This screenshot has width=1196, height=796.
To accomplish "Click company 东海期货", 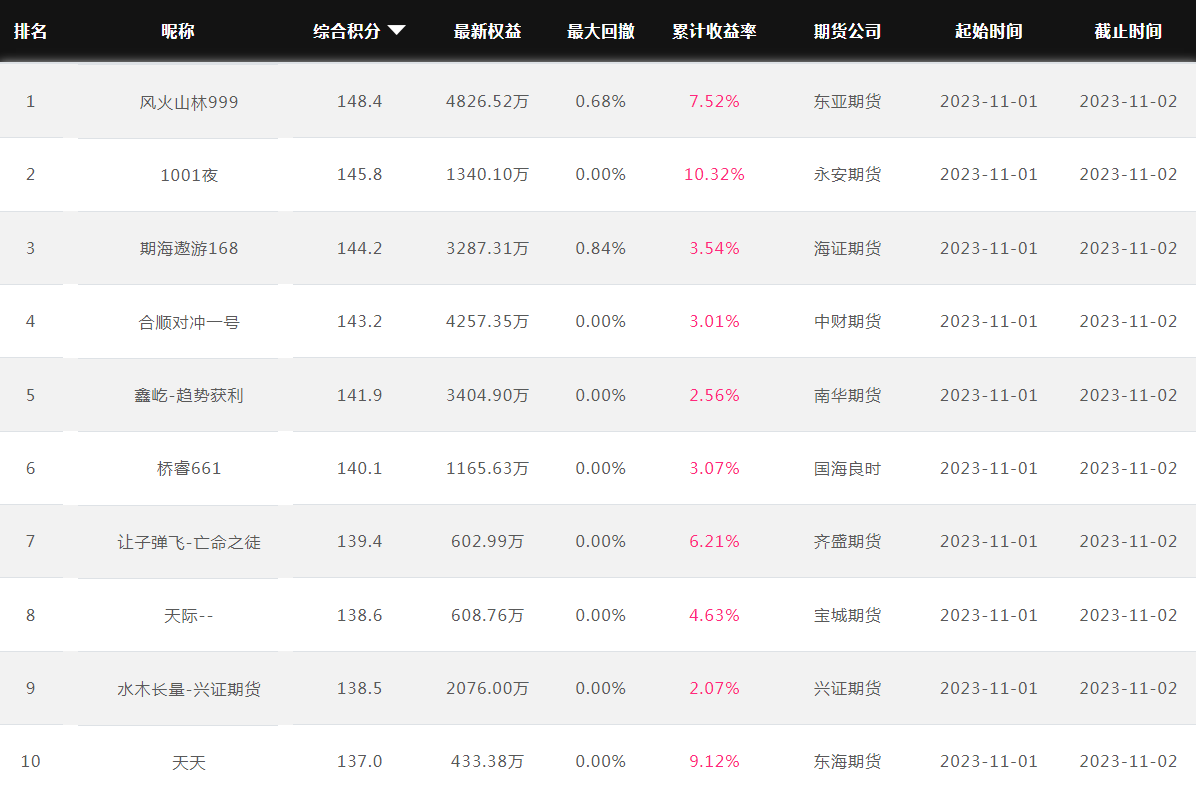I will click(x=847, y=762).
